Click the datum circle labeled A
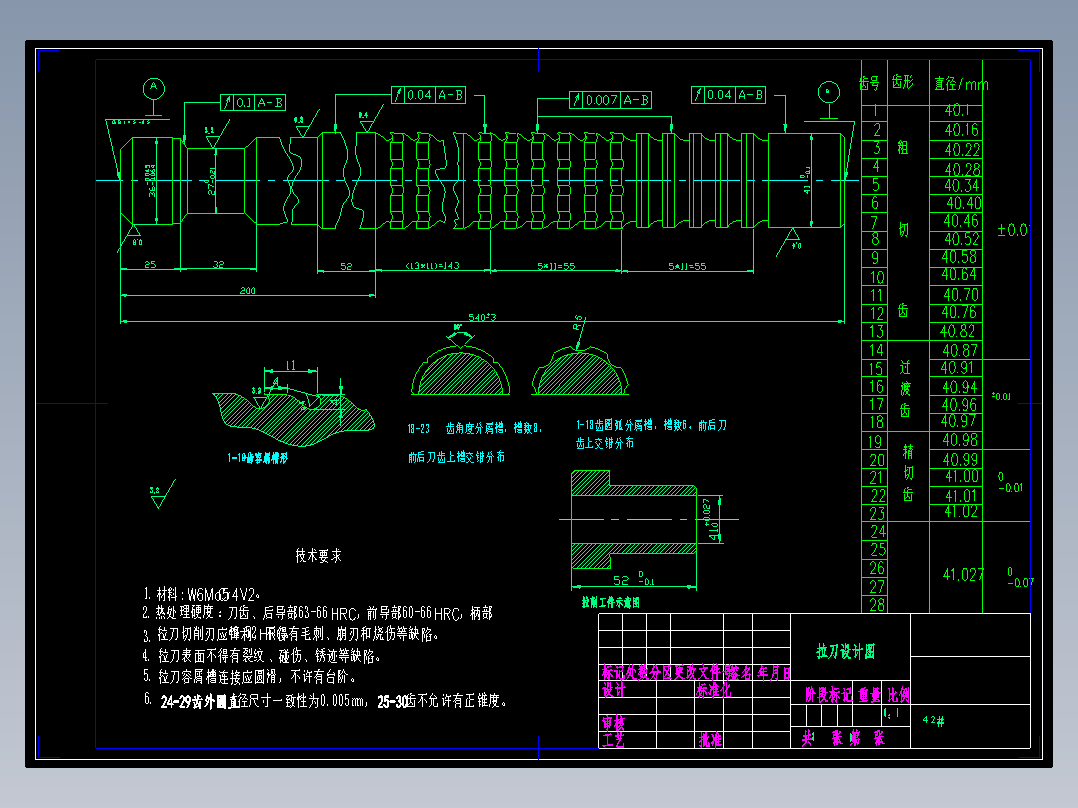This screenshot has width=1078, height=808. (153, 88)
